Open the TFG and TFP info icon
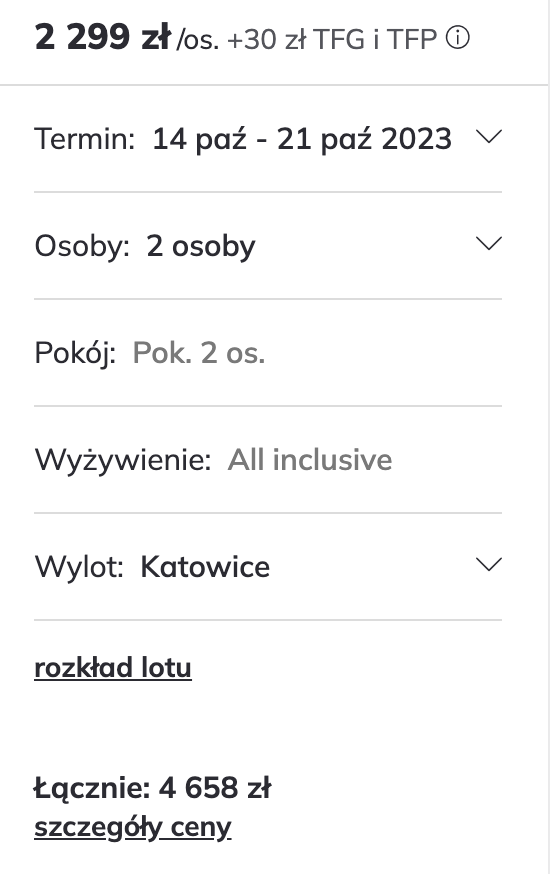550x874 pixels. pos(458,38)
